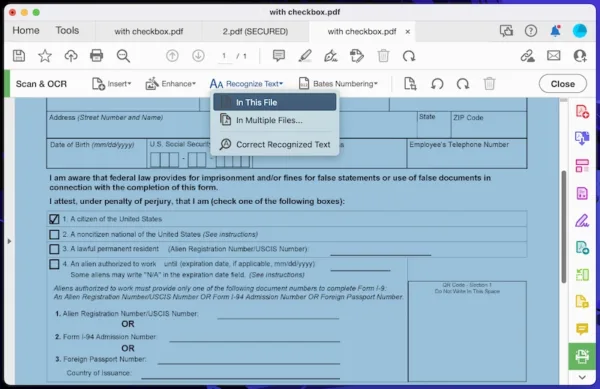Click the rotate icon in top toolbar

point(409,56)
